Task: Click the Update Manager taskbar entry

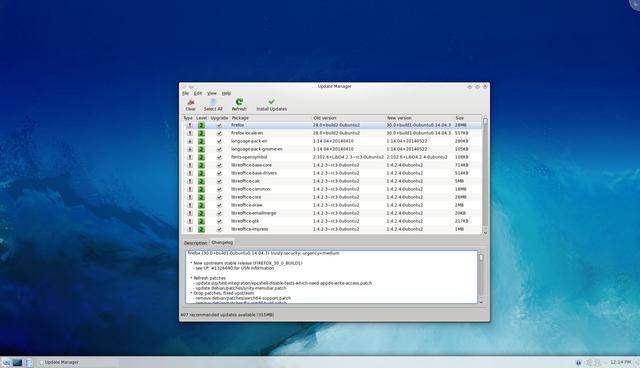Action: point(78,362)
